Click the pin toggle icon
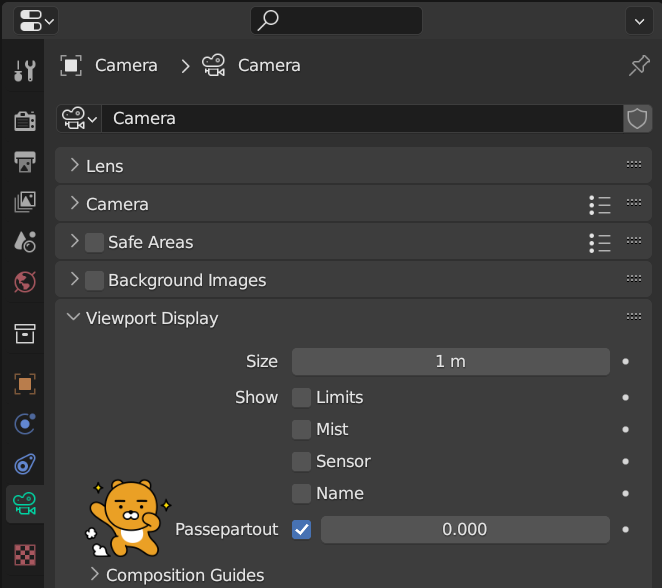Viewport: 662px width, 588px height. pos(639,65)
